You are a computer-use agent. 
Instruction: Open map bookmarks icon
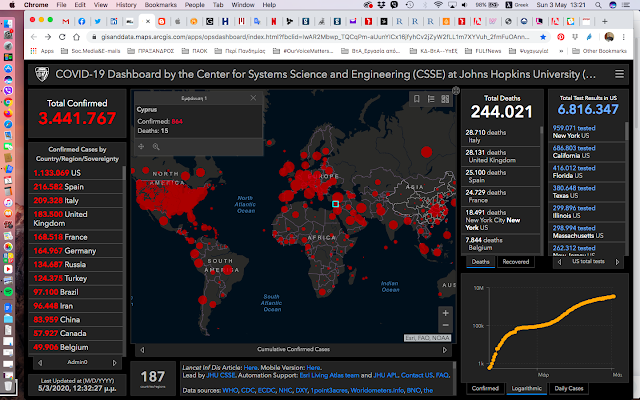point(416,99)
